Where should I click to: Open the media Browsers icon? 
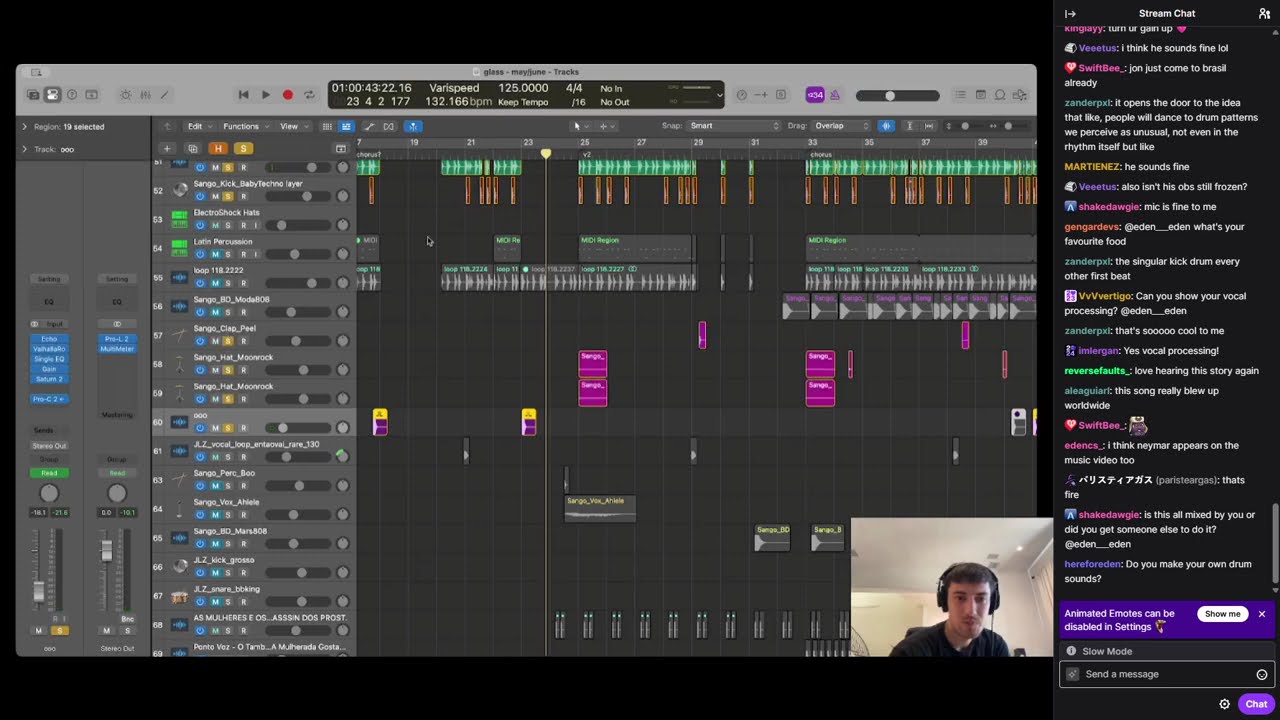1021,95
